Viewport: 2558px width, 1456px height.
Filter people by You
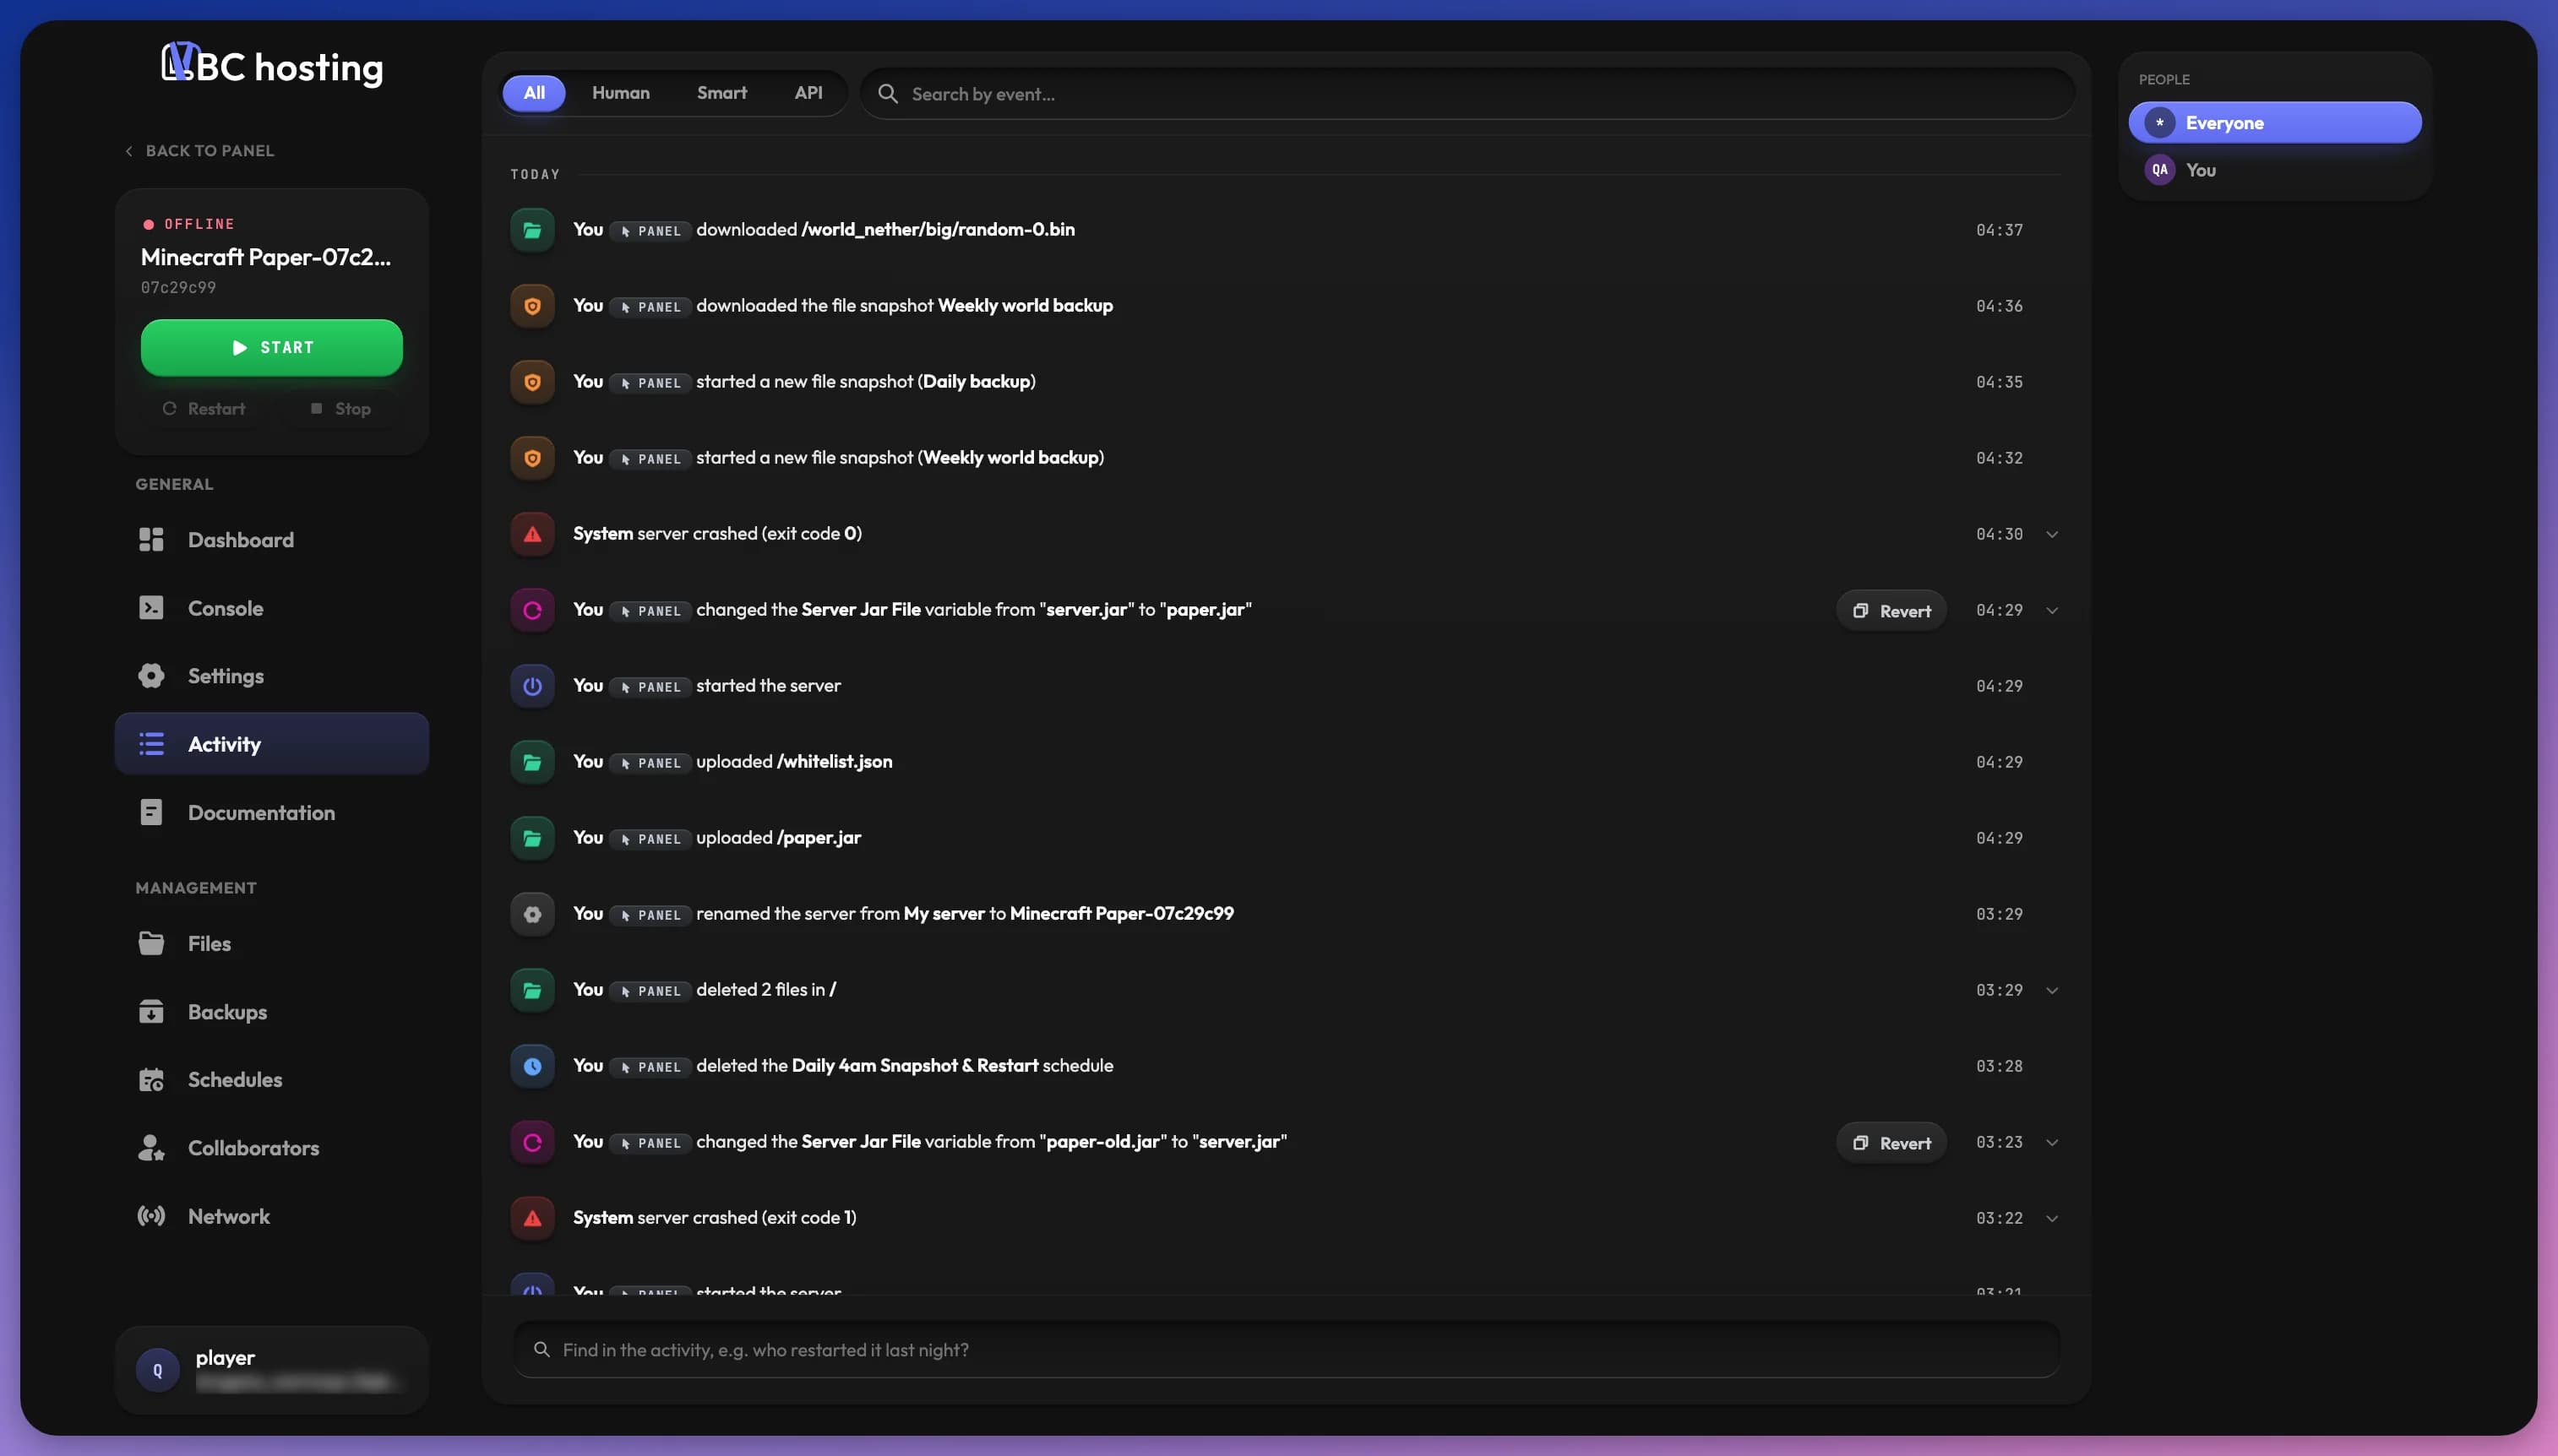point(2275,170)
